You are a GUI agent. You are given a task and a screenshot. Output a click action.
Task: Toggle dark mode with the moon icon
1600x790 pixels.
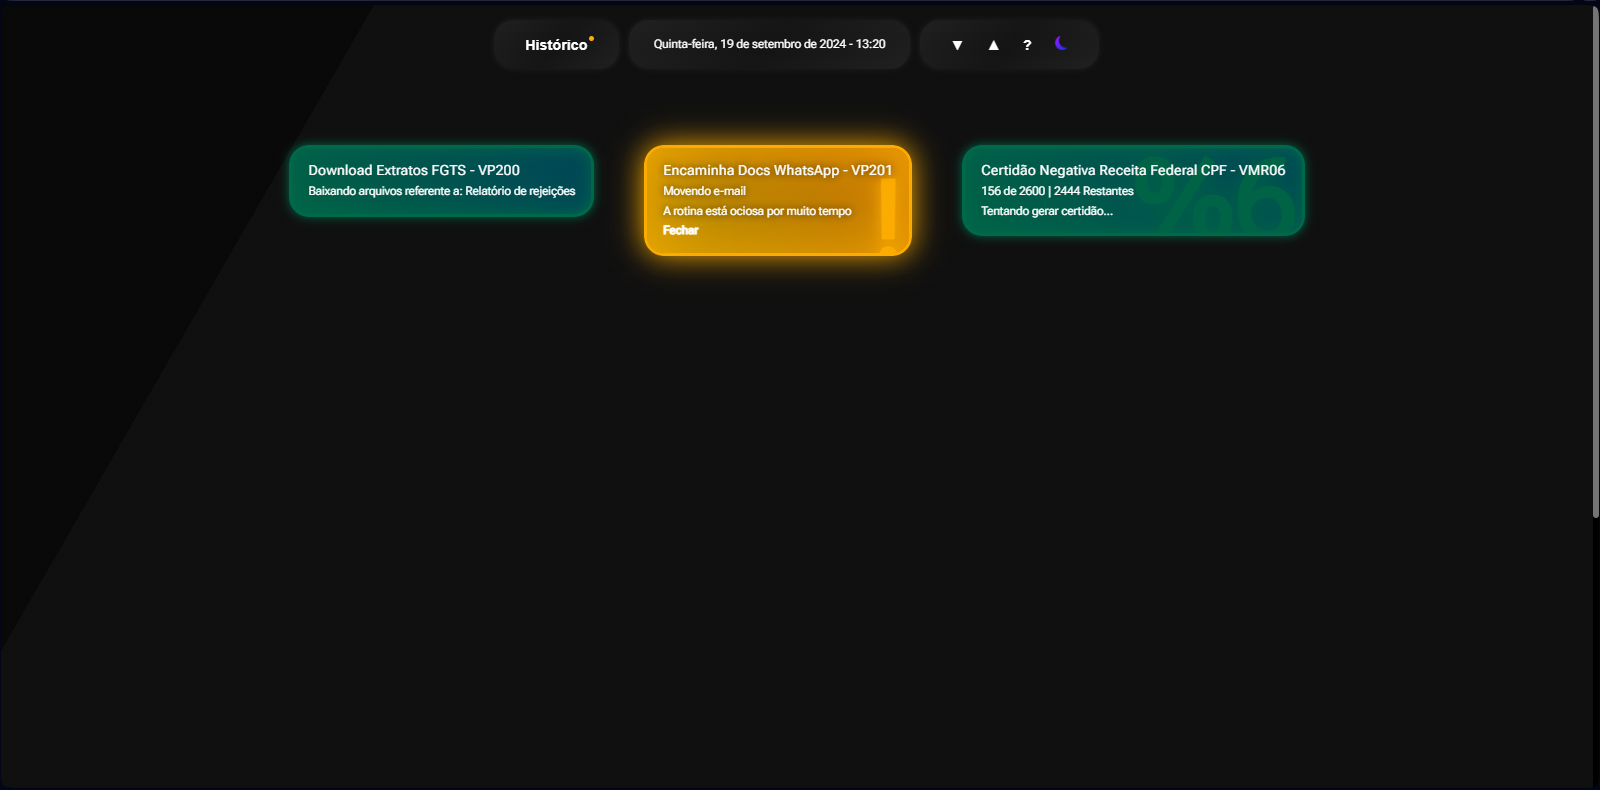coord(1061,43)
